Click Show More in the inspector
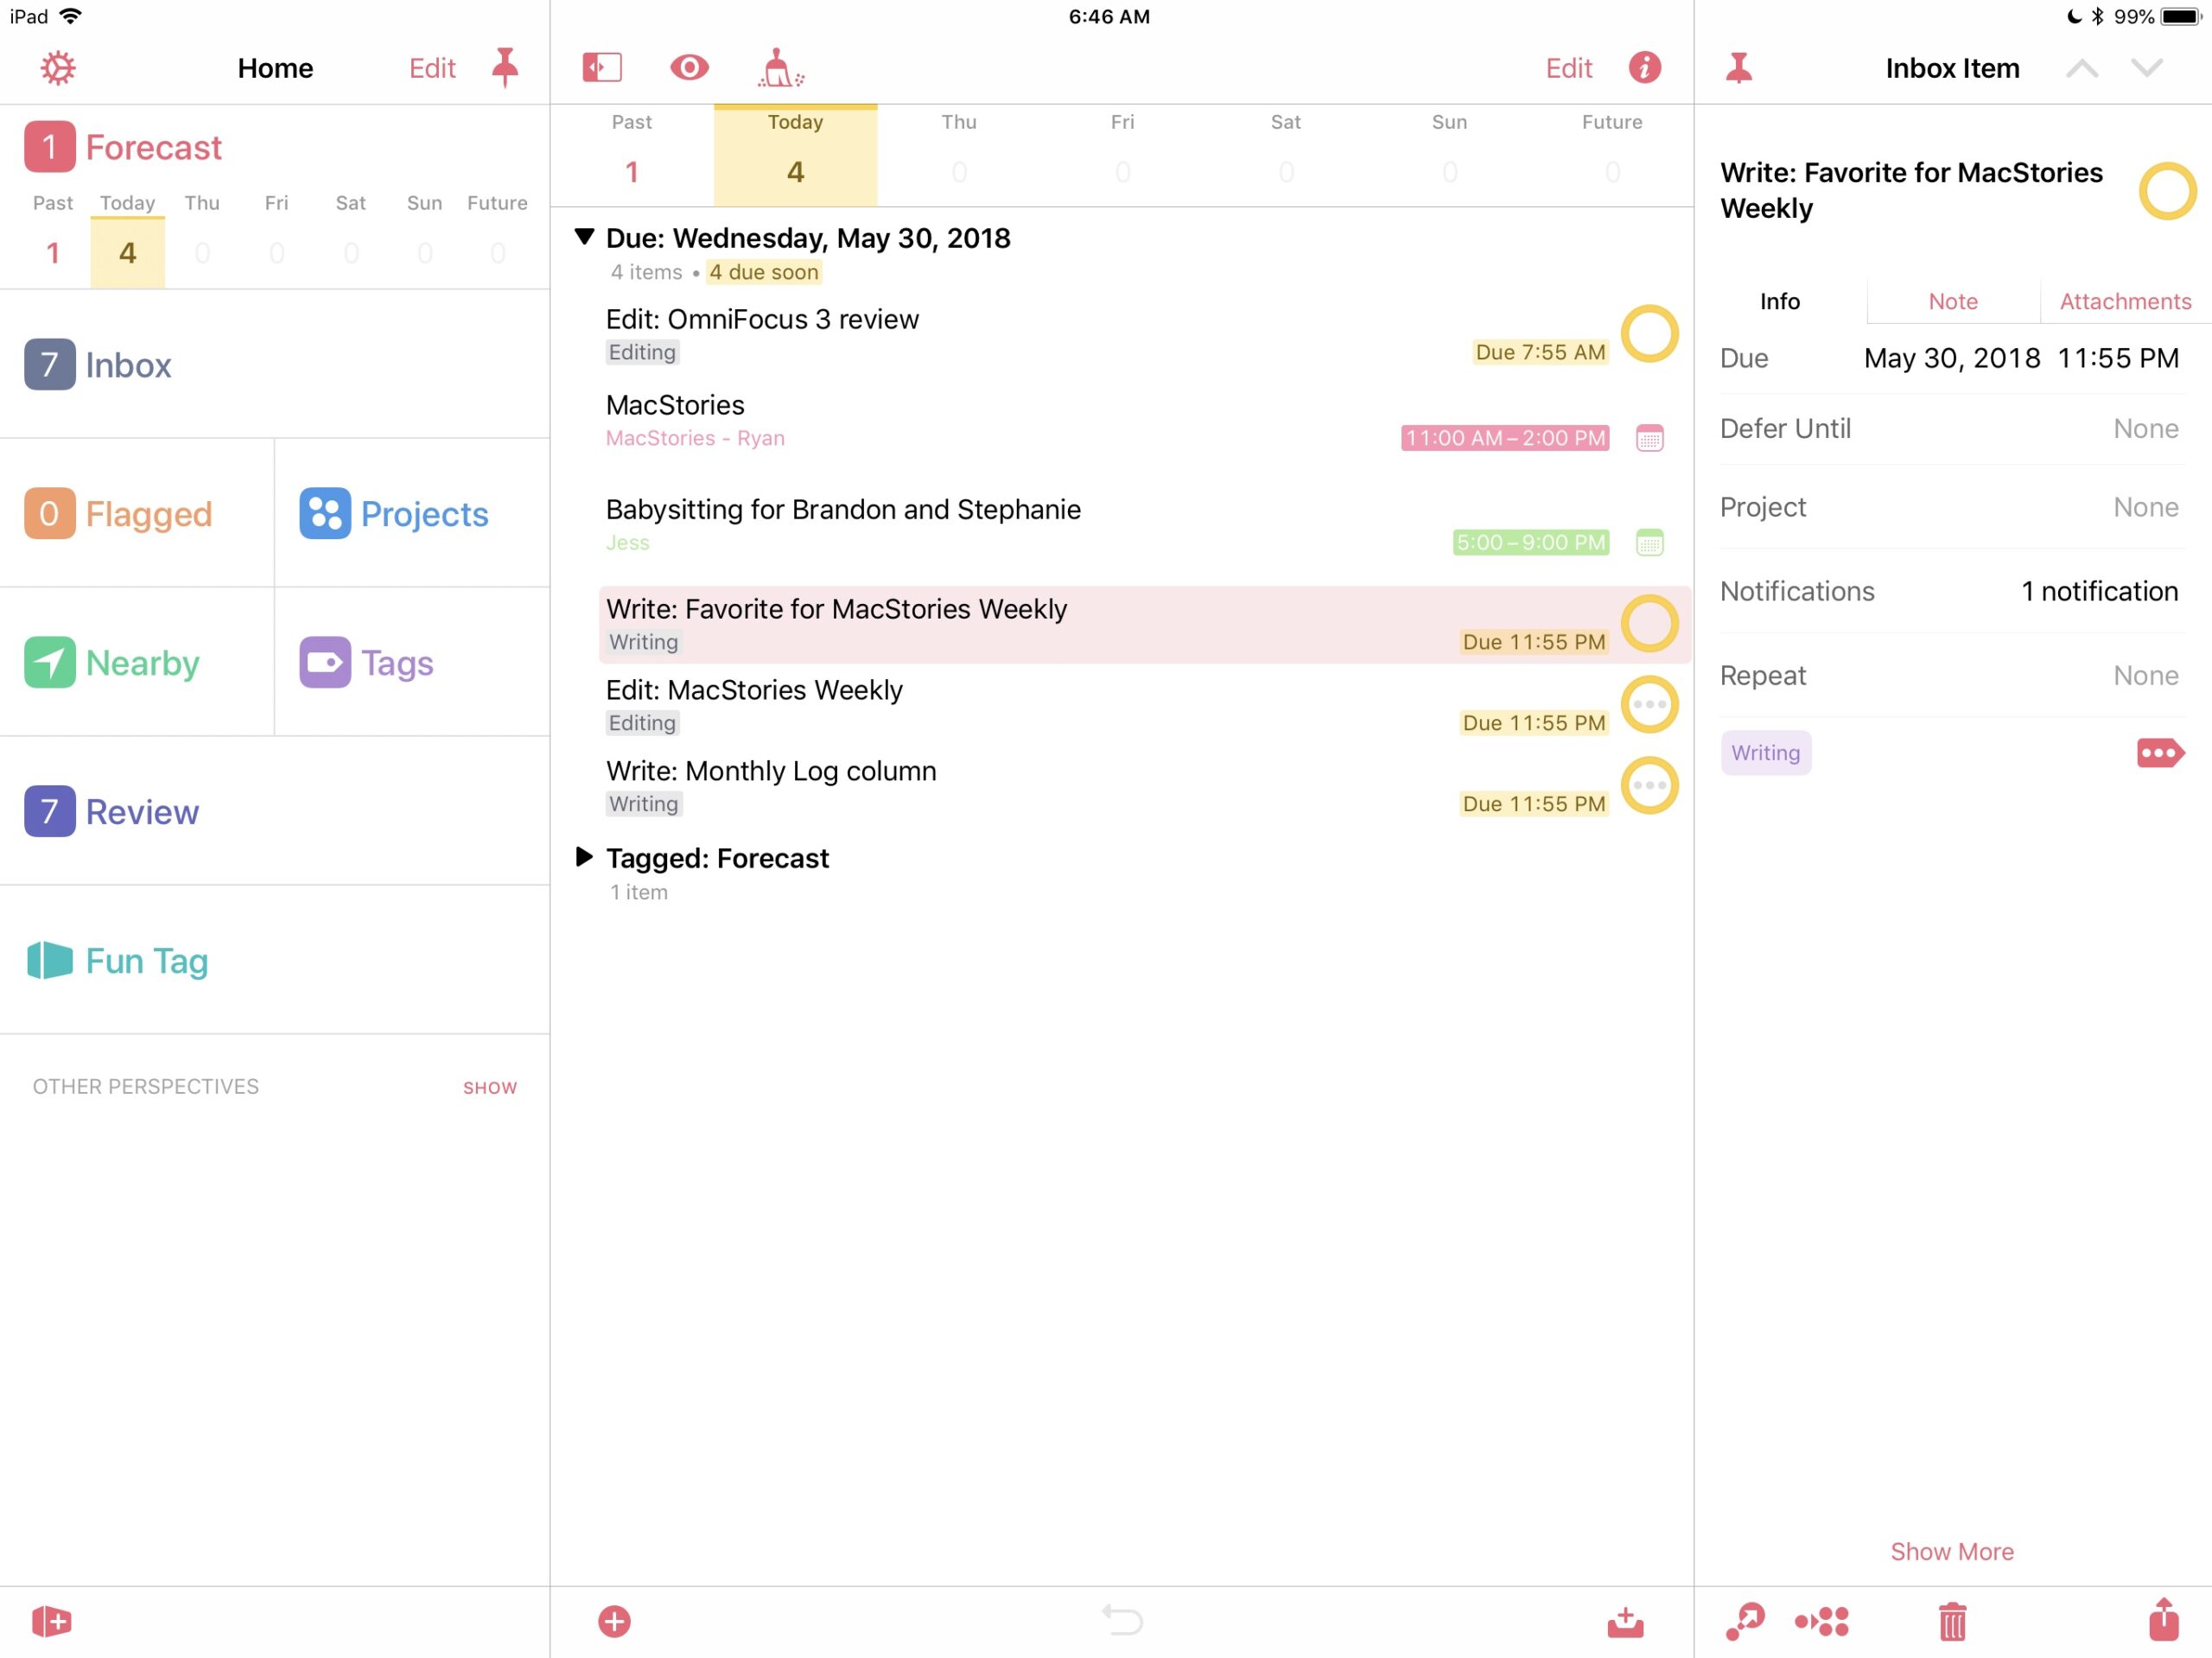 tap(1952, 1551)
